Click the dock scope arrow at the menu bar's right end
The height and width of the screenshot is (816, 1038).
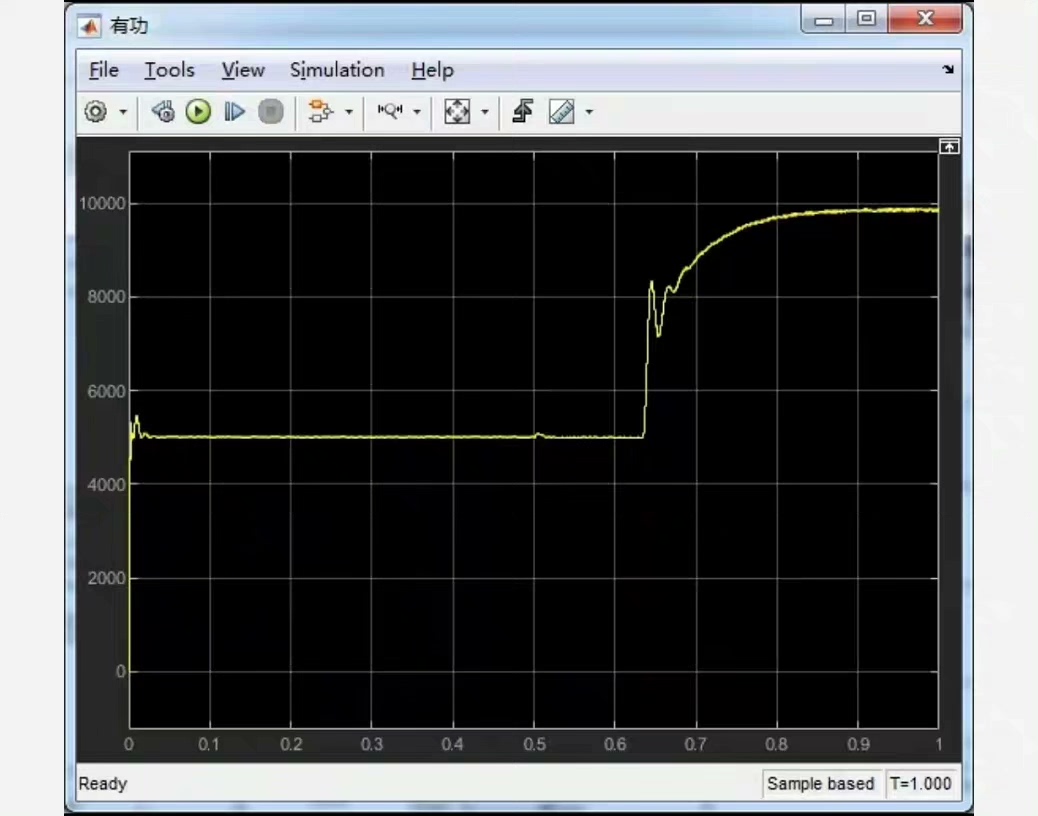[x=948, y=69]
